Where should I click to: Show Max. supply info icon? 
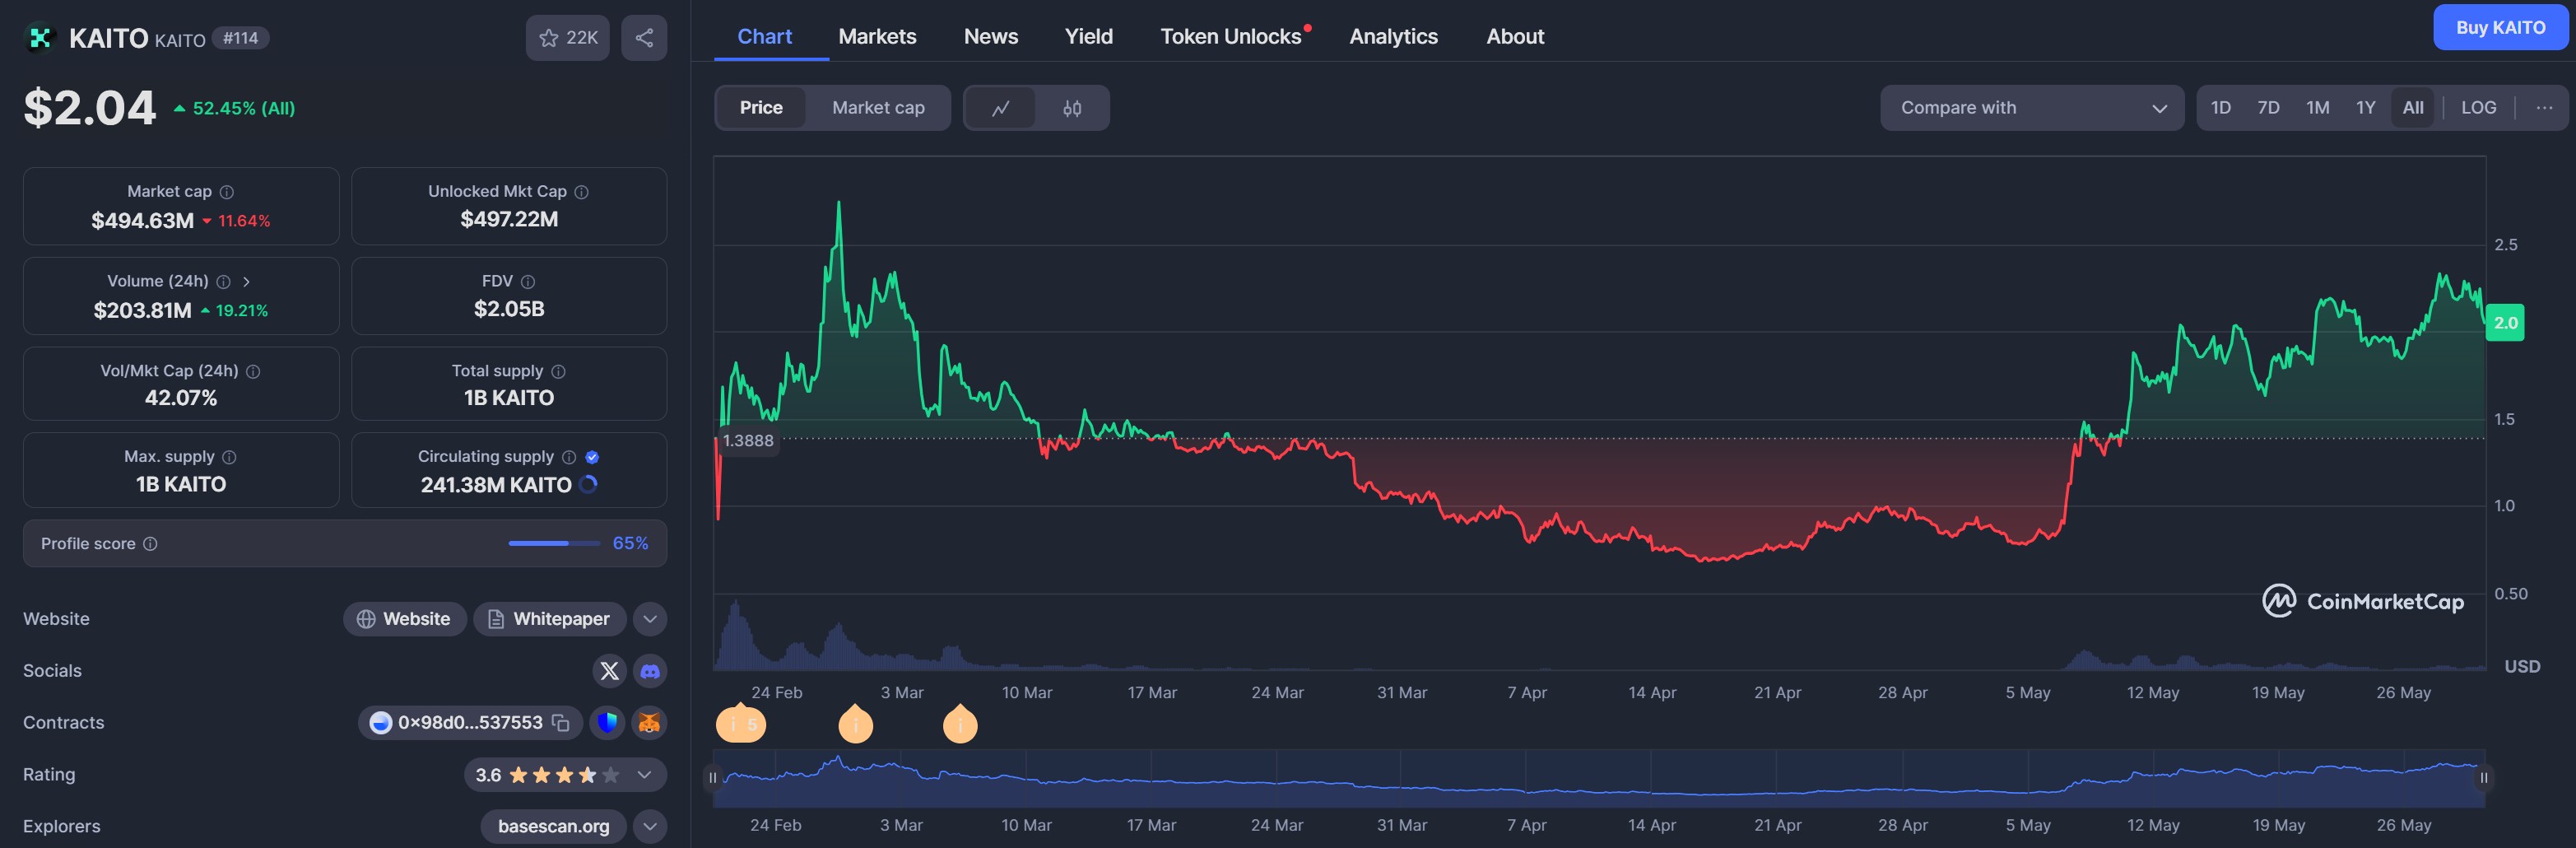coord(229,457)
